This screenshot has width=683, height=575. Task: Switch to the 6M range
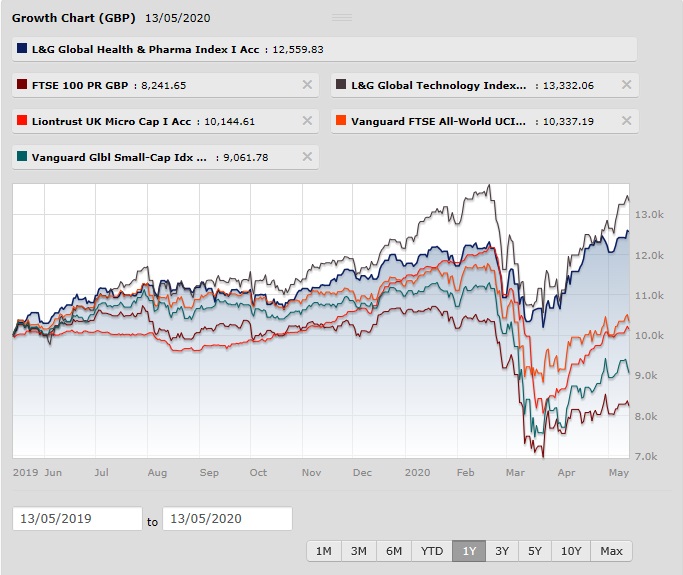point(394,551)
